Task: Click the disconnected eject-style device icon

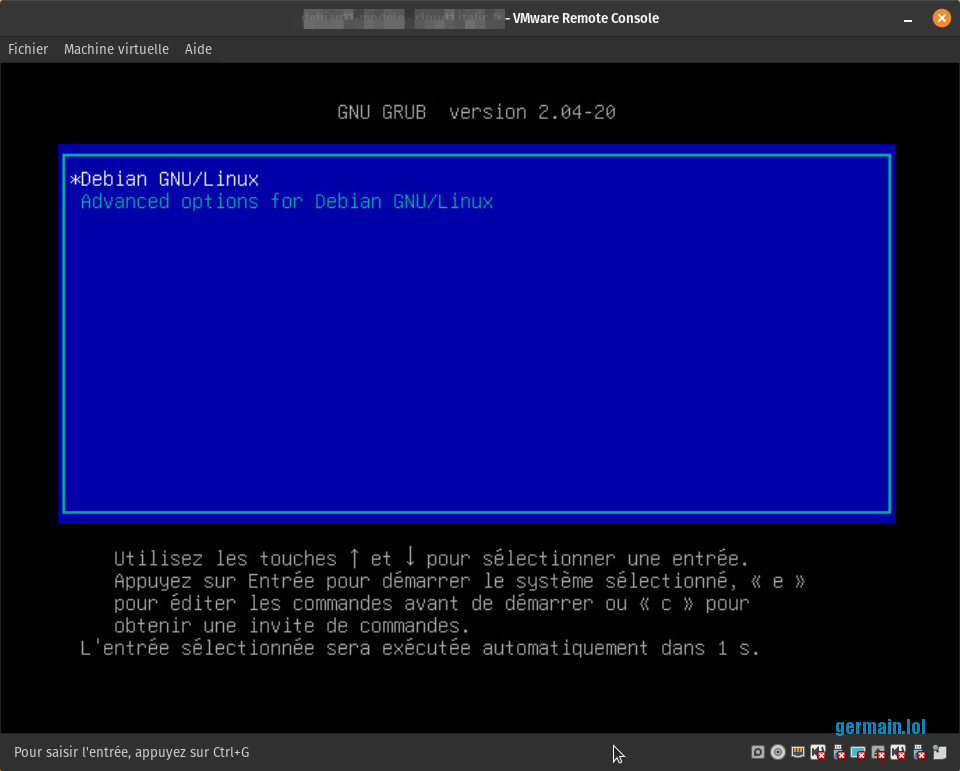Action: 878,752
